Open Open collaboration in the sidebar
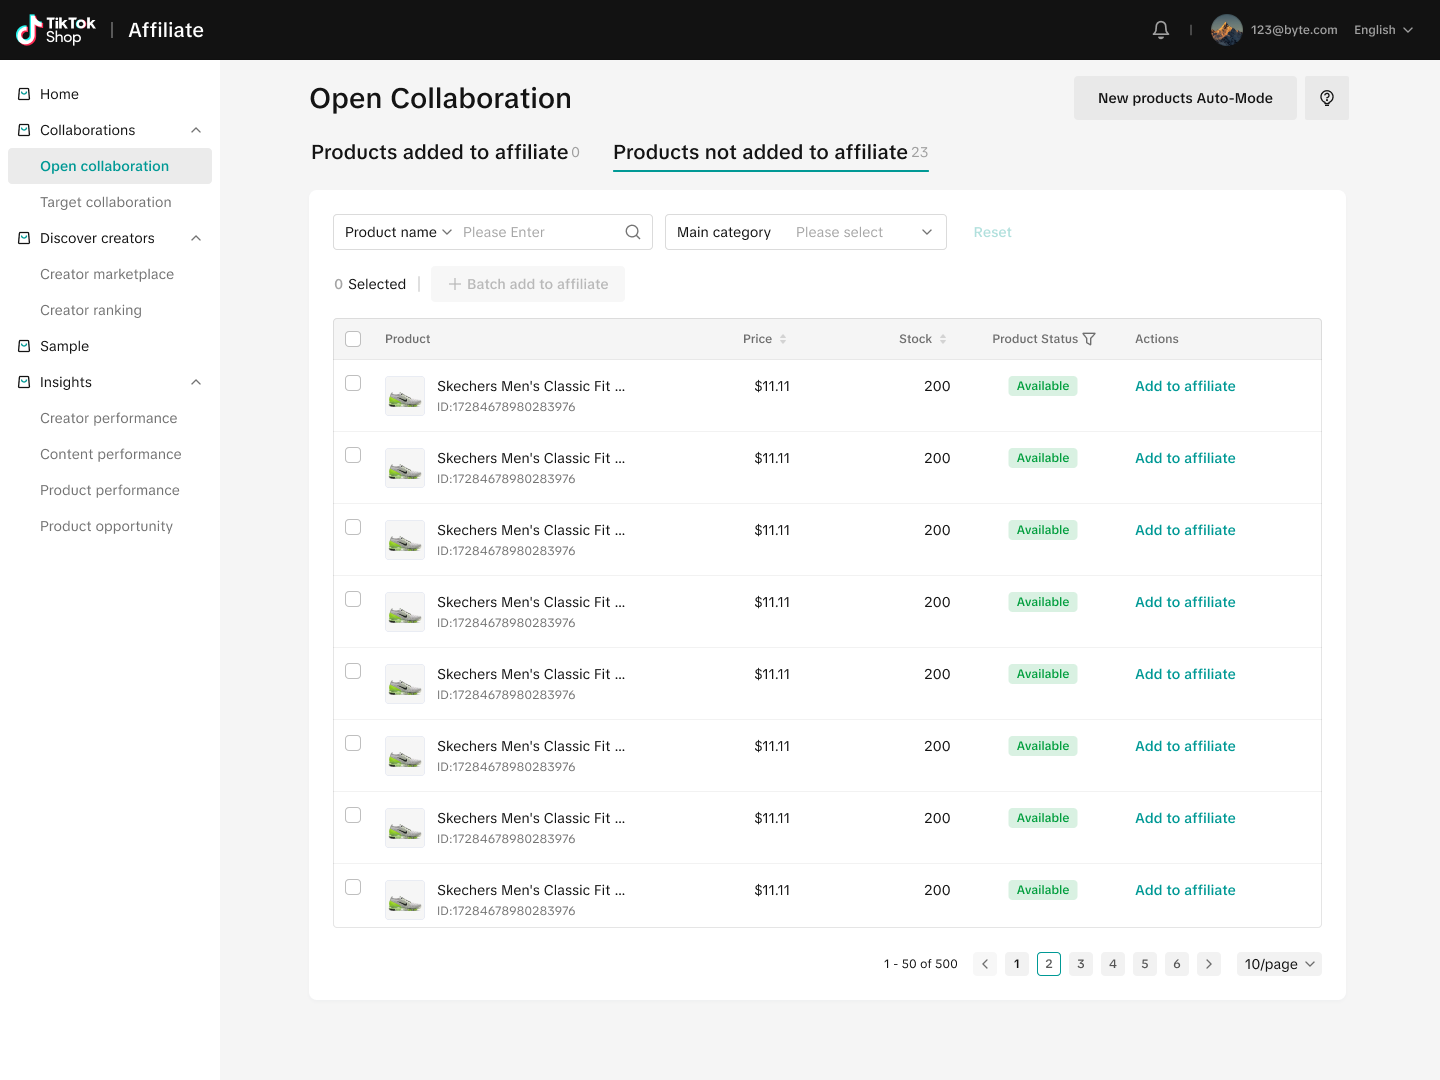Screen dimensions: 1440x1080 pos(110,166)
